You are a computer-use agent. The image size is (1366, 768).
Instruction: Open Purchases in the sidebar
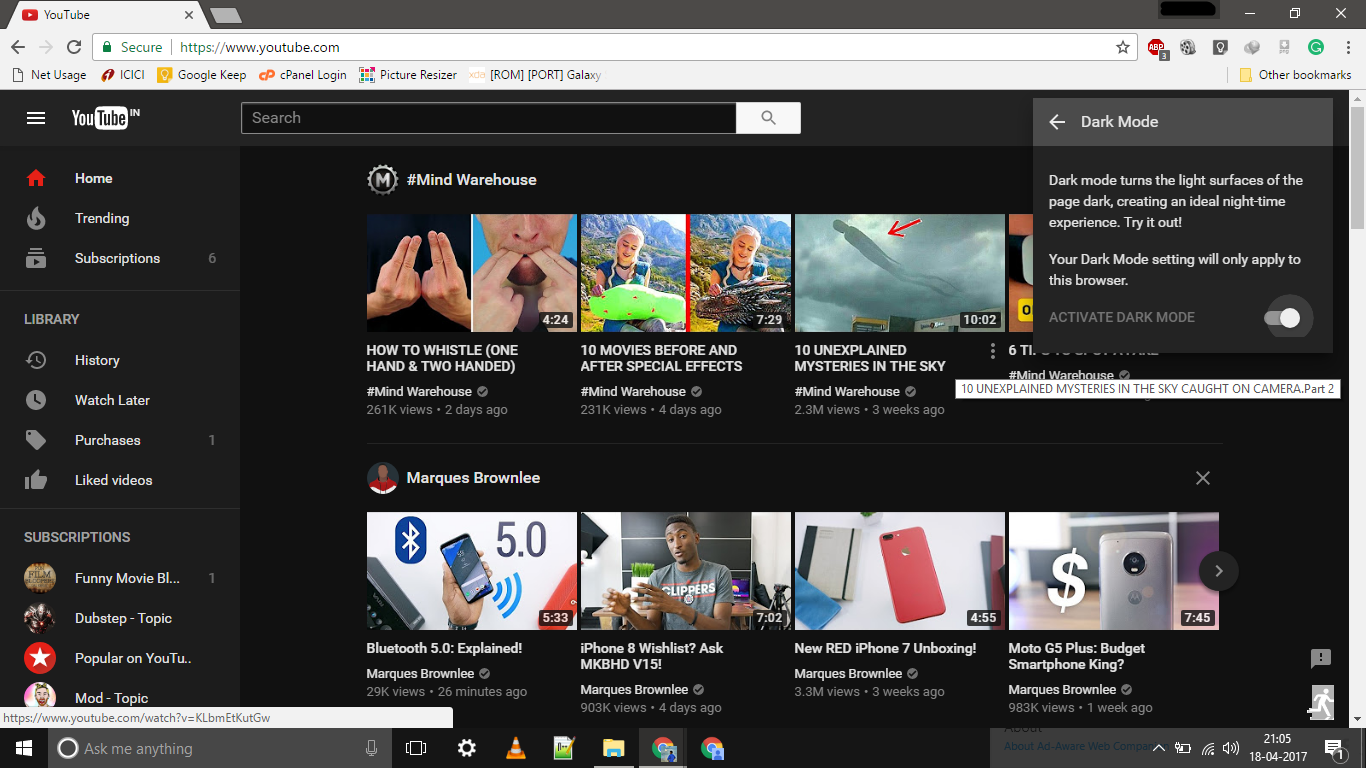click(120, 440)
